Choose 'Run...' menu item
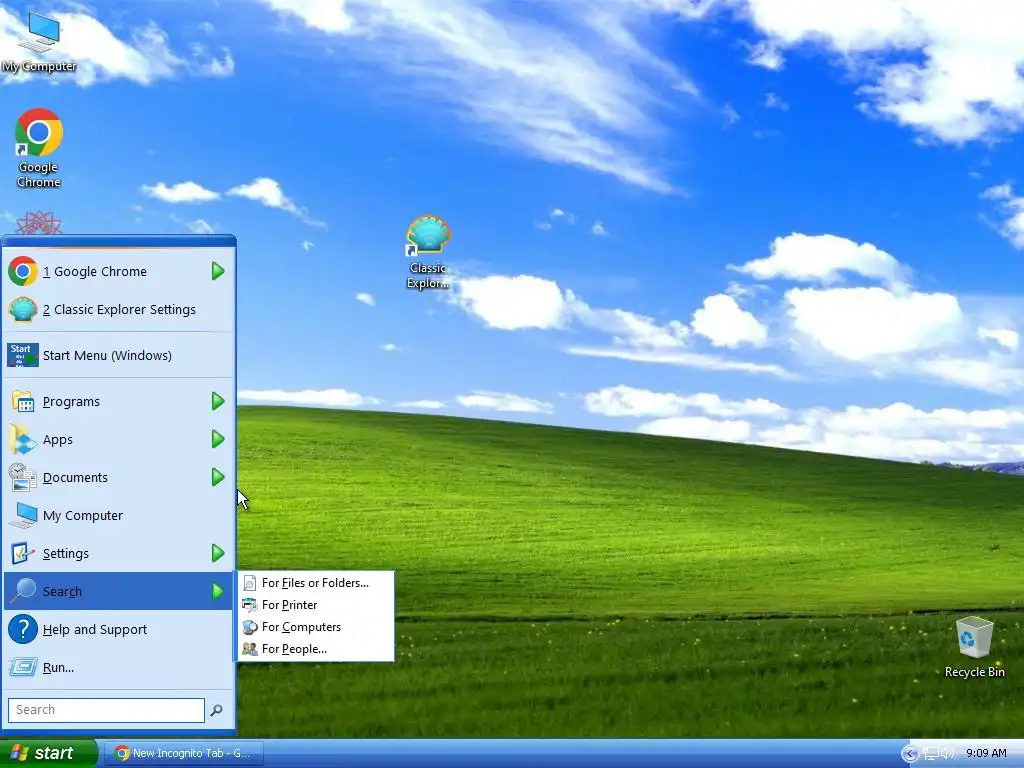The image size is (1024, 768). [x=118, y=667]
